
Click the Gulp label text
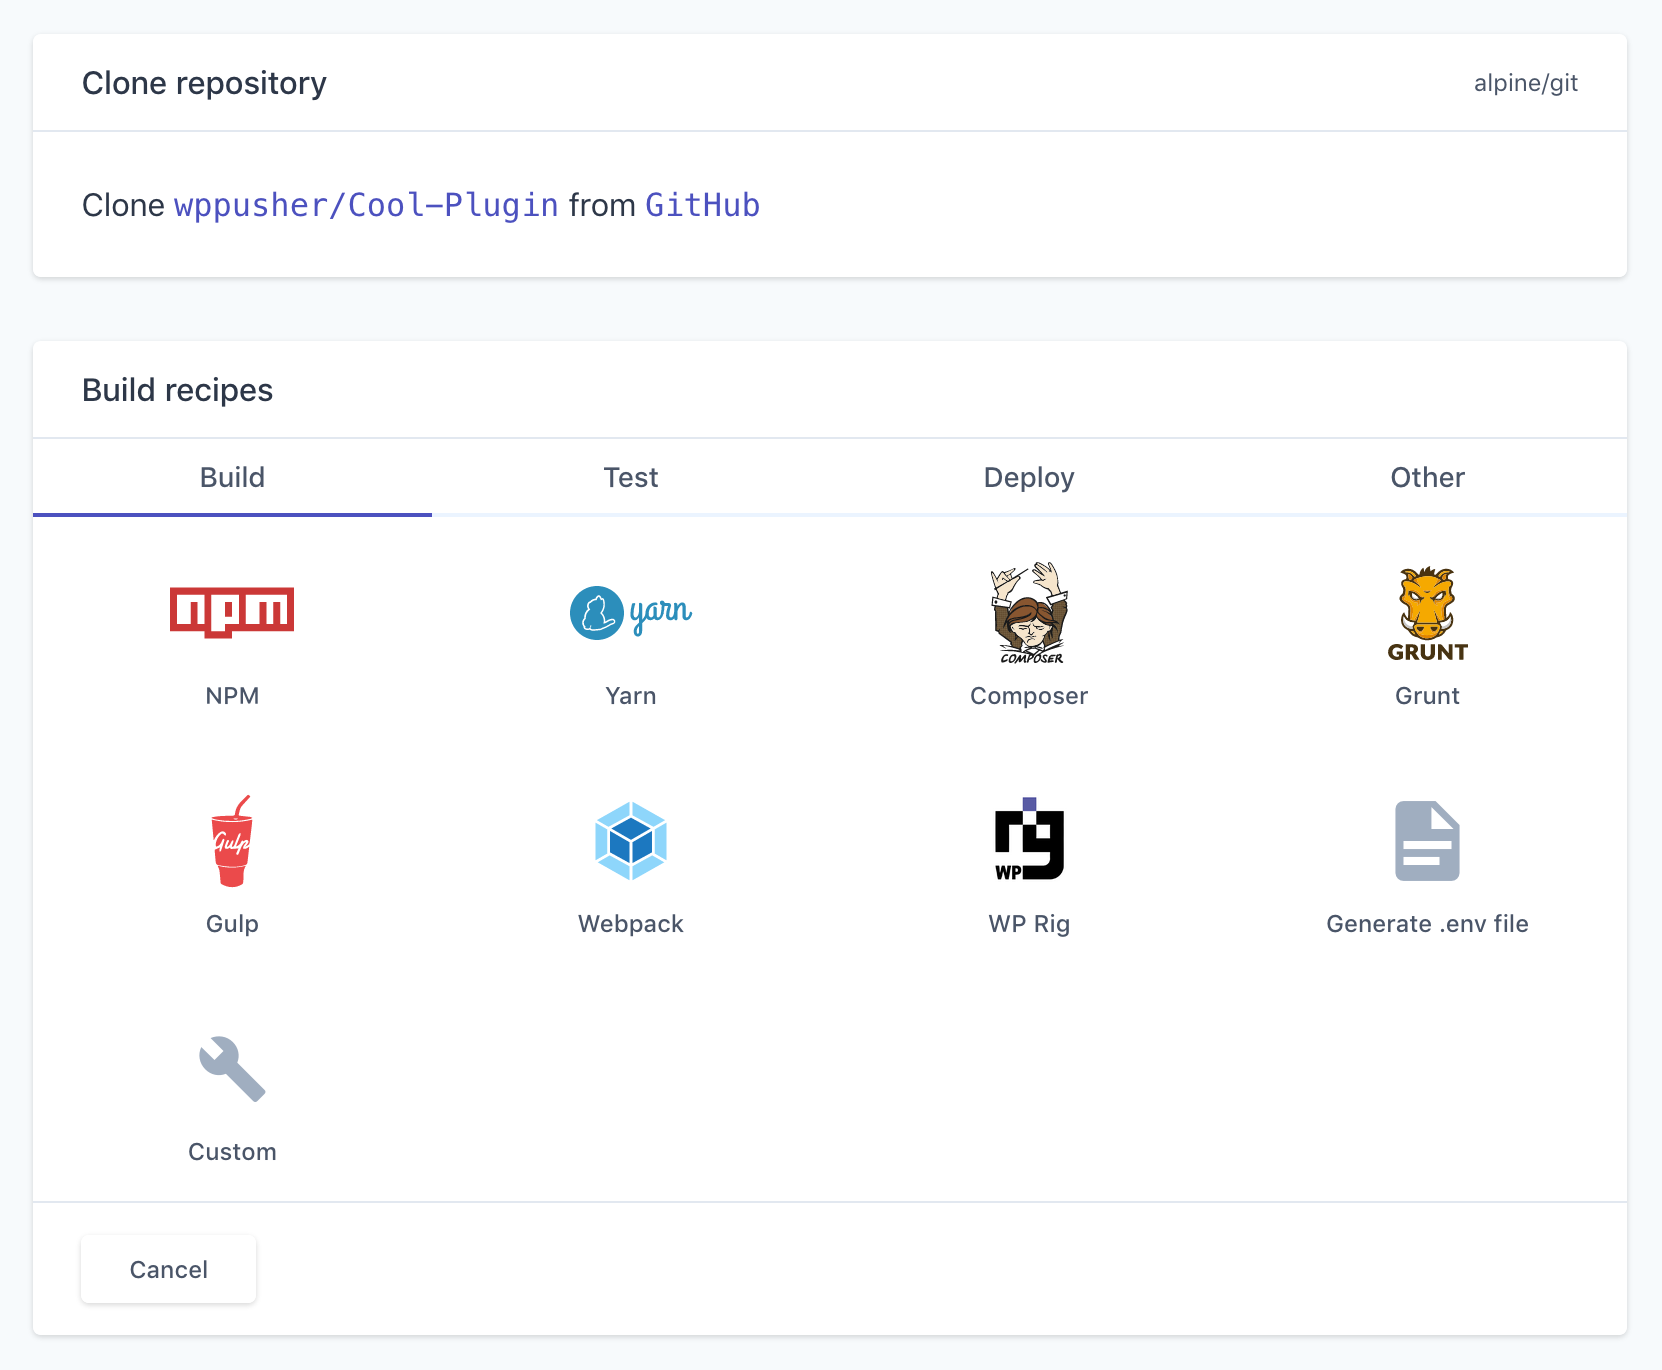click(x=232, y=924)
